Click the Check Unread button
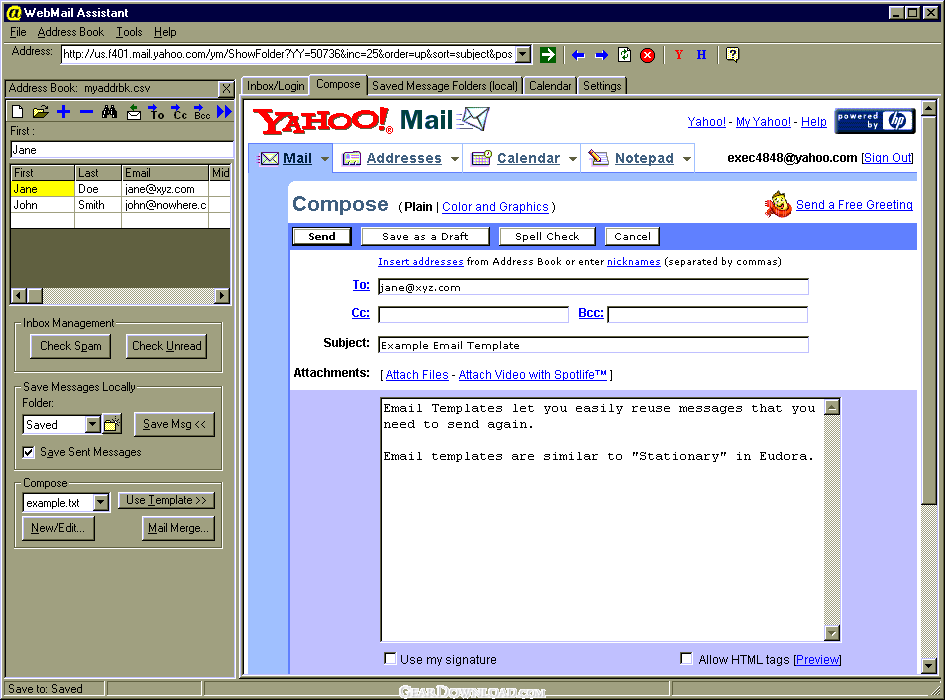945x700 pixels. click(x=166, y=346)
